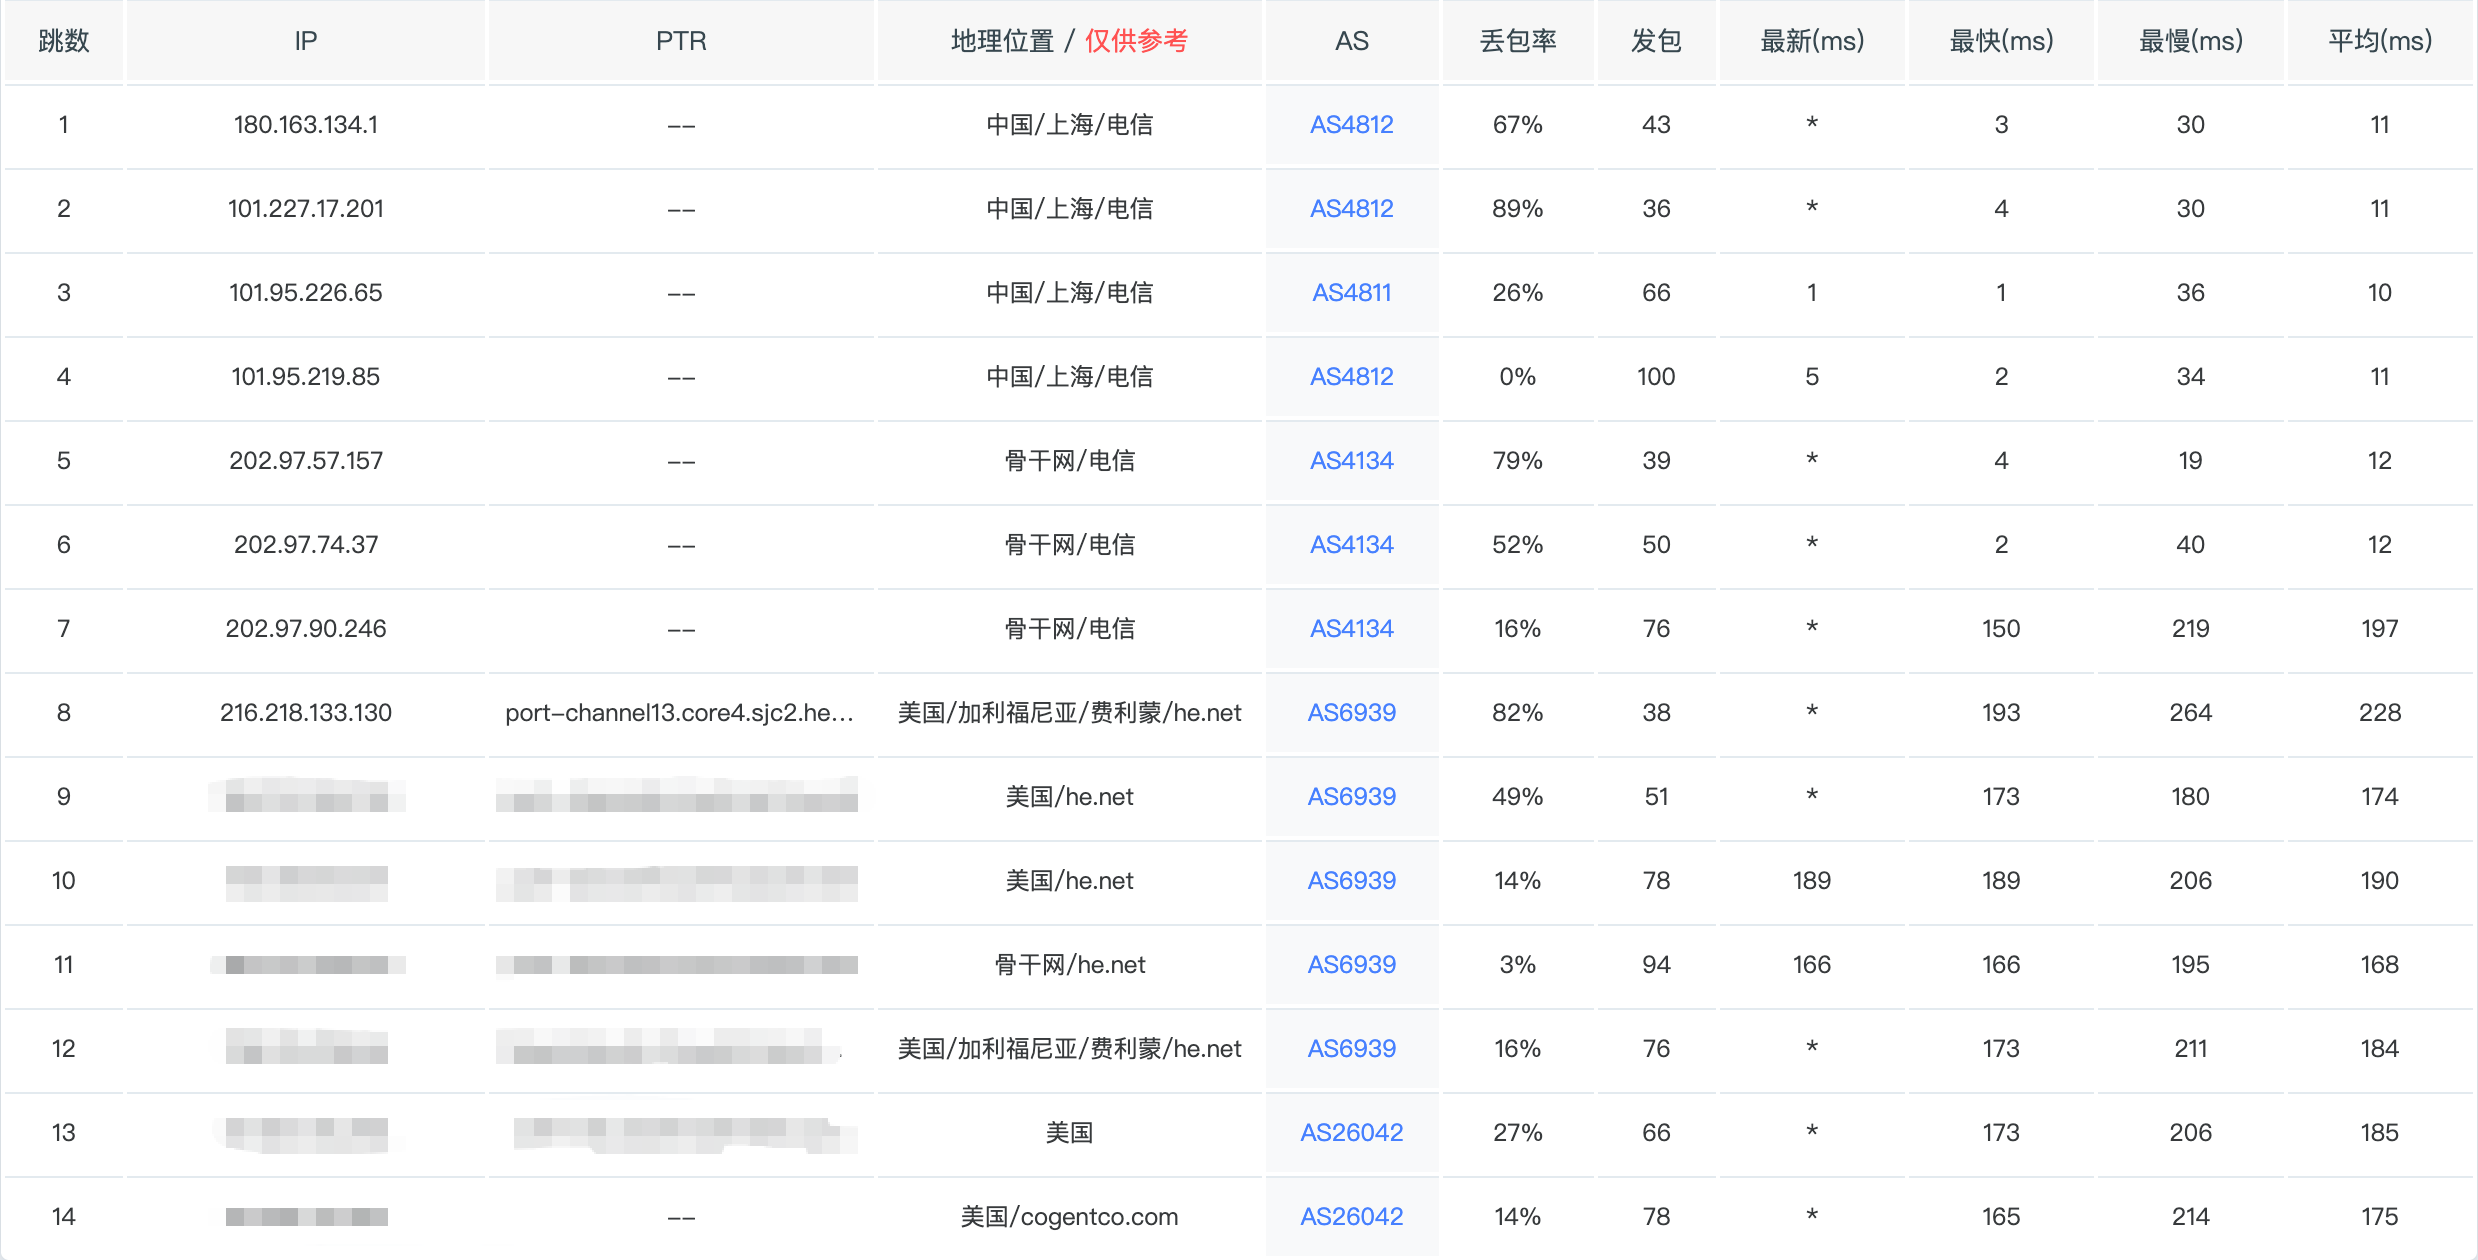Select IP address 216.218.133.130
The height and width of the screenshot is (1260, 2478).
click(306, 713)
